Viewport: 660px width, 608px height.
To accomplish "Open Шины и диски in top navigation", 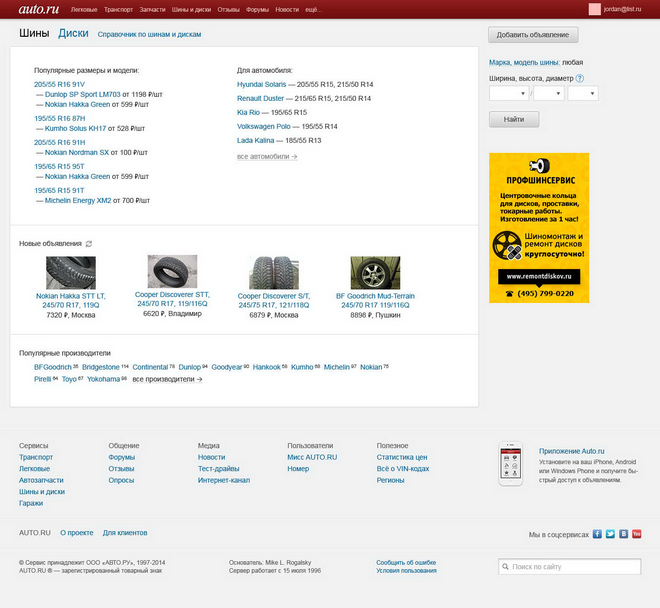I will (191, 10).
